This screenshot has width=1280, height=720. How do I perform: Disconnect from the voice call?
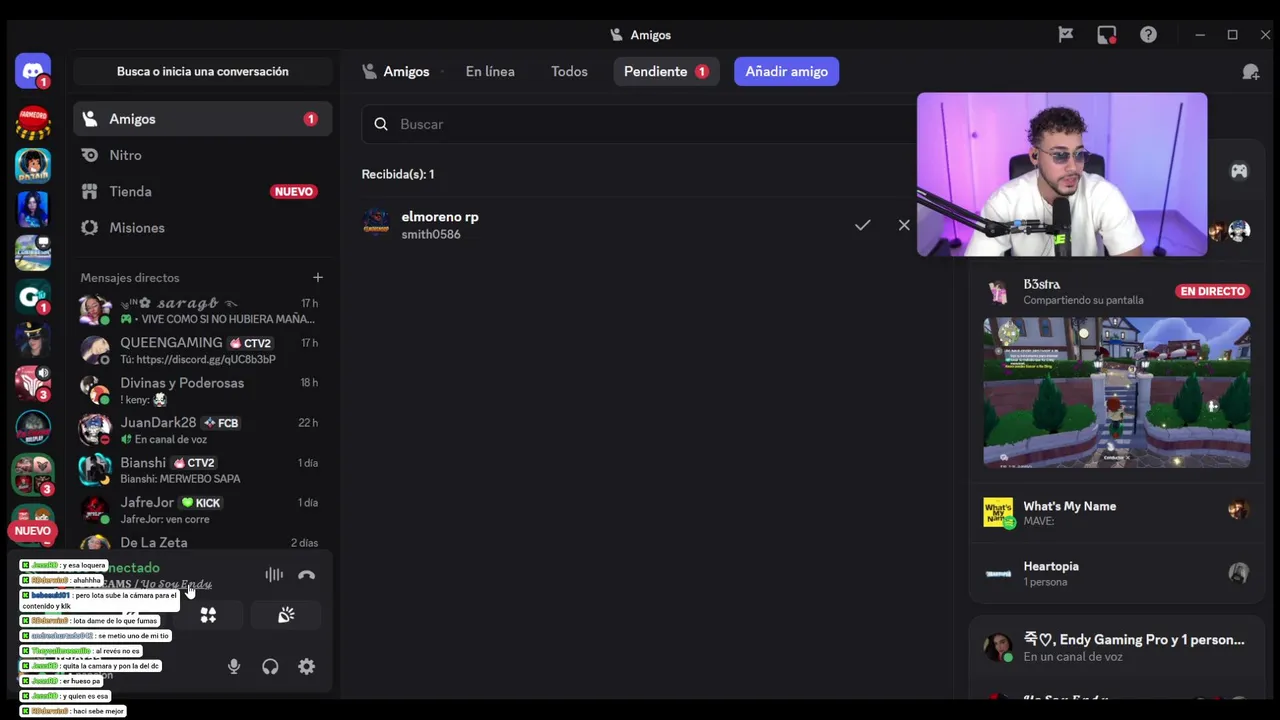(306, 575)
